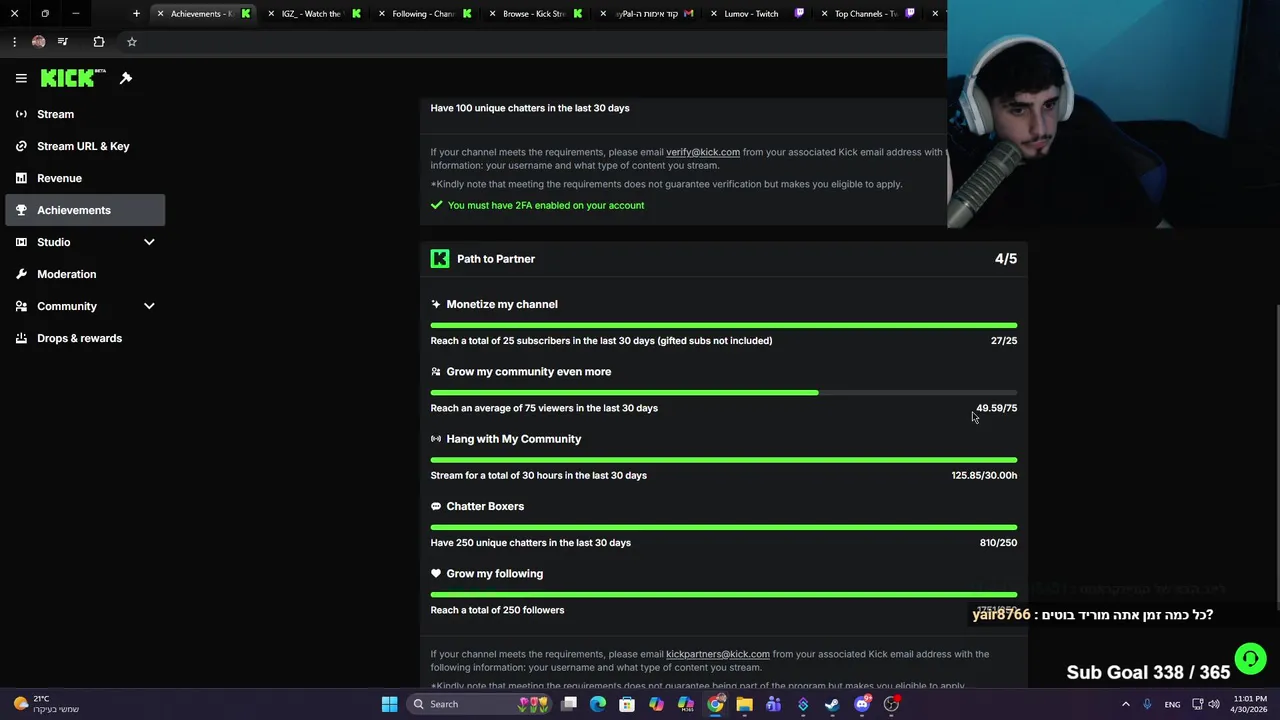Click the average viewers progress bar

click(x=724, y=393)
